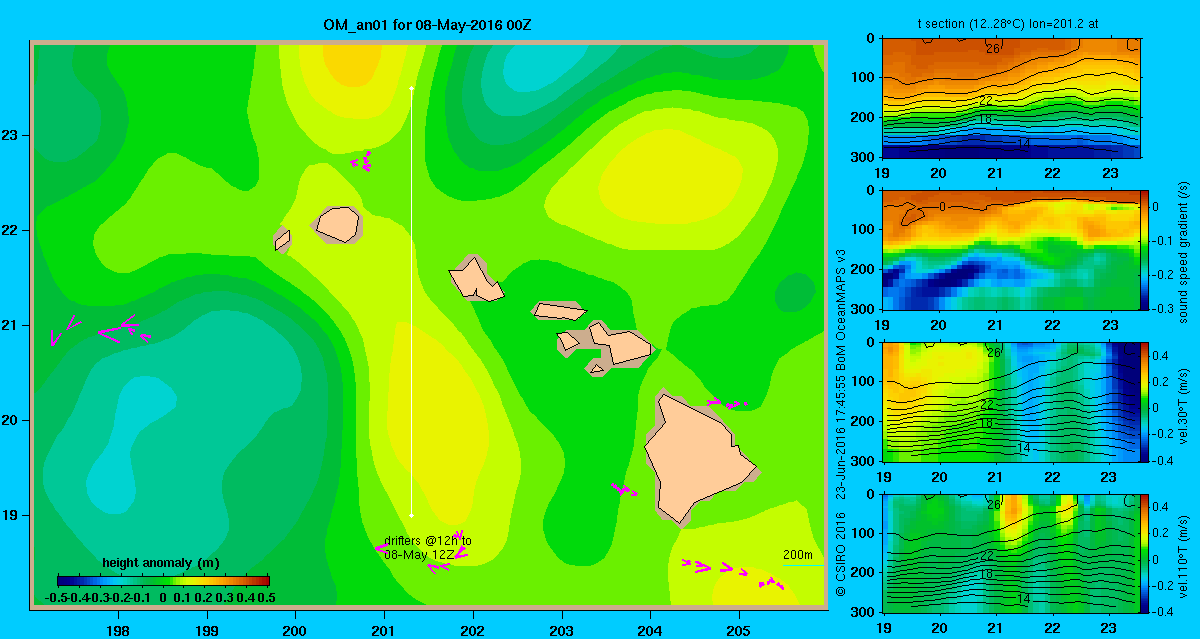The image size is (1200, 639).
Task: Open the vel.30°T velocity section panel
Action: click(x=1012, y=401)
